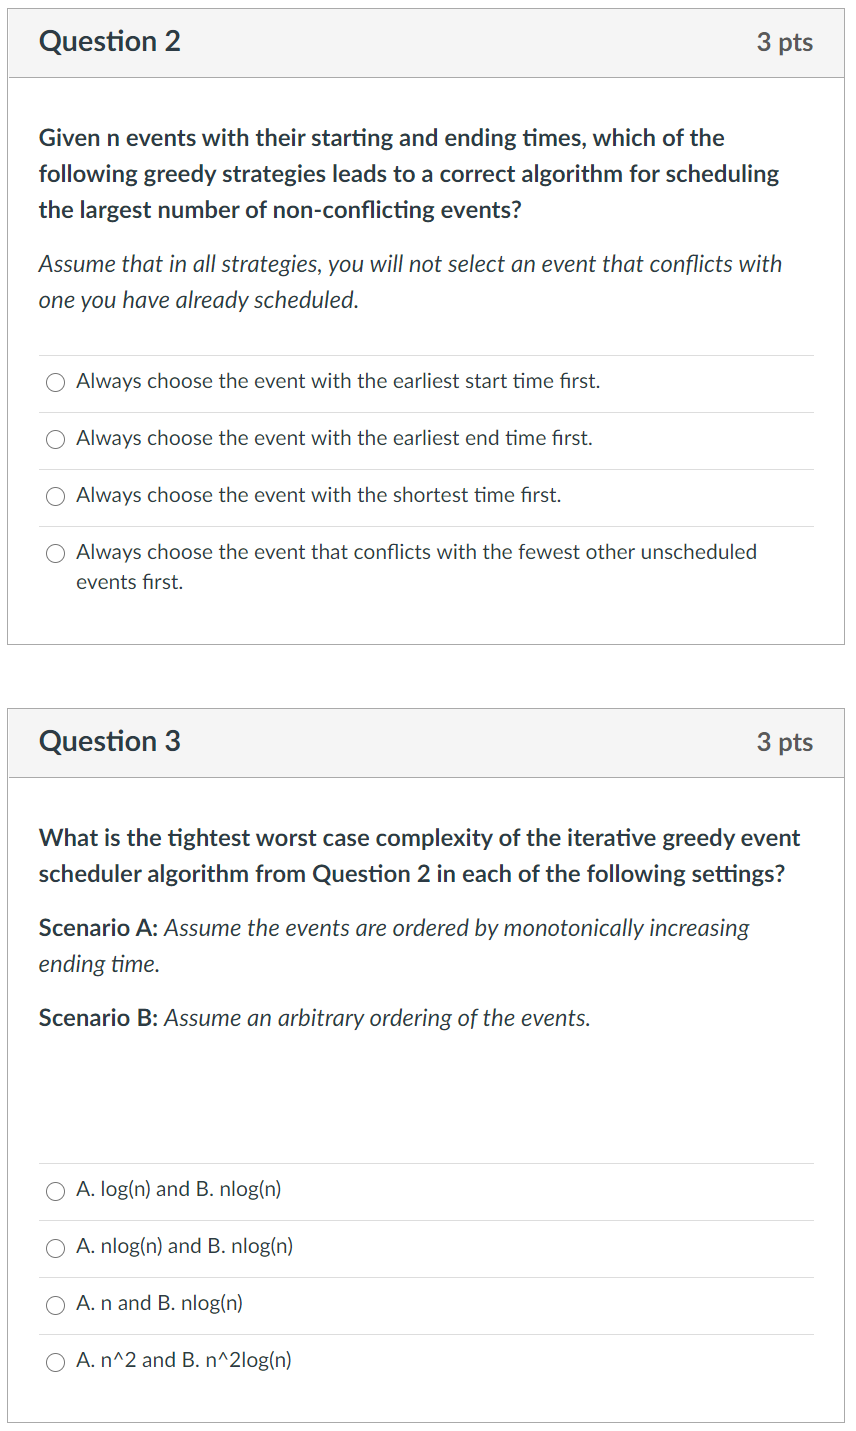Click the '3 pts' label for Question 3
856x1431 pixels.
[786, 742]
